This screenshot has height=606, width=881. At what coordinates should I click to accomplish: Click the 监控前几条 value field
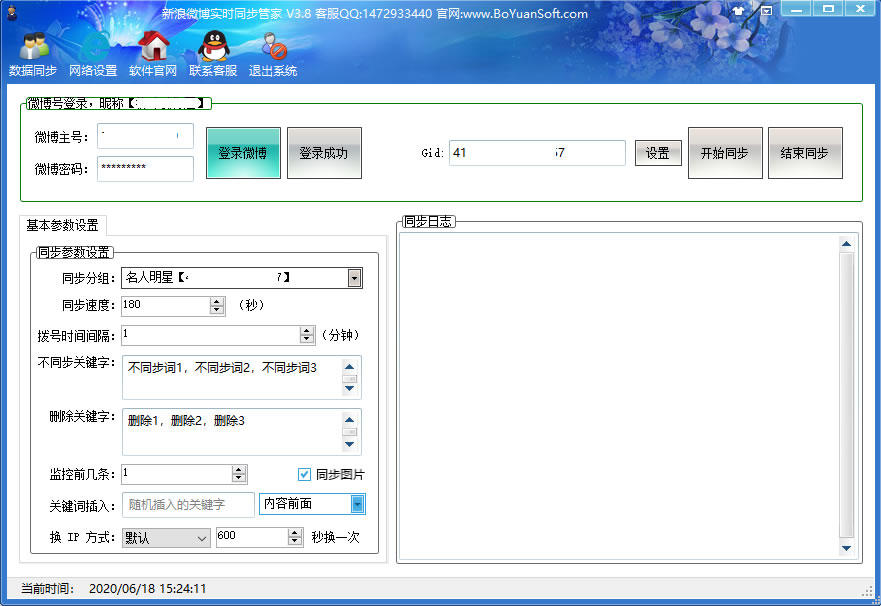[177, 473]
